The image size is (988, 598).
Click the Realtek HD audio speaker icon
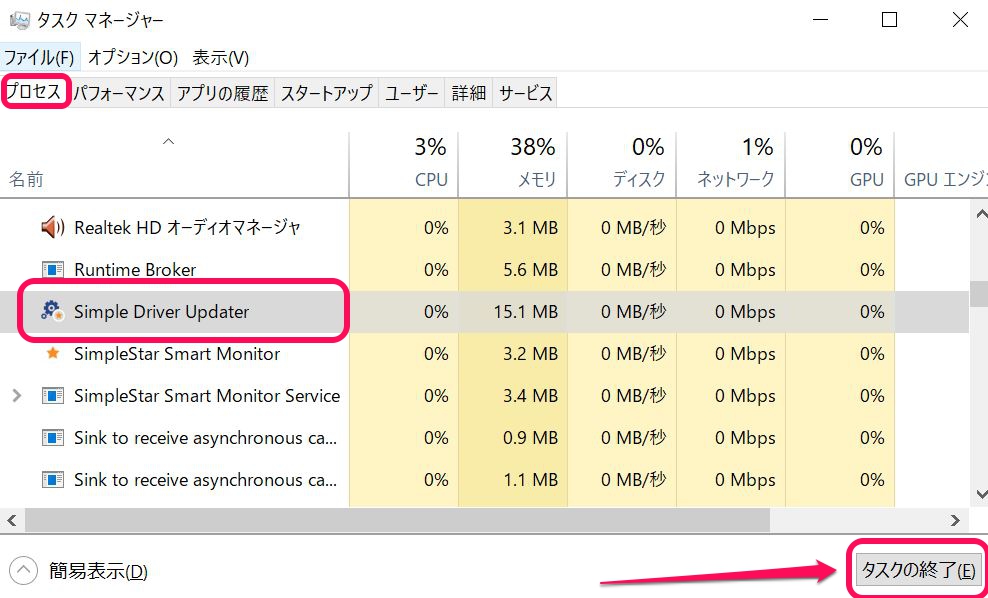point(52,228)
